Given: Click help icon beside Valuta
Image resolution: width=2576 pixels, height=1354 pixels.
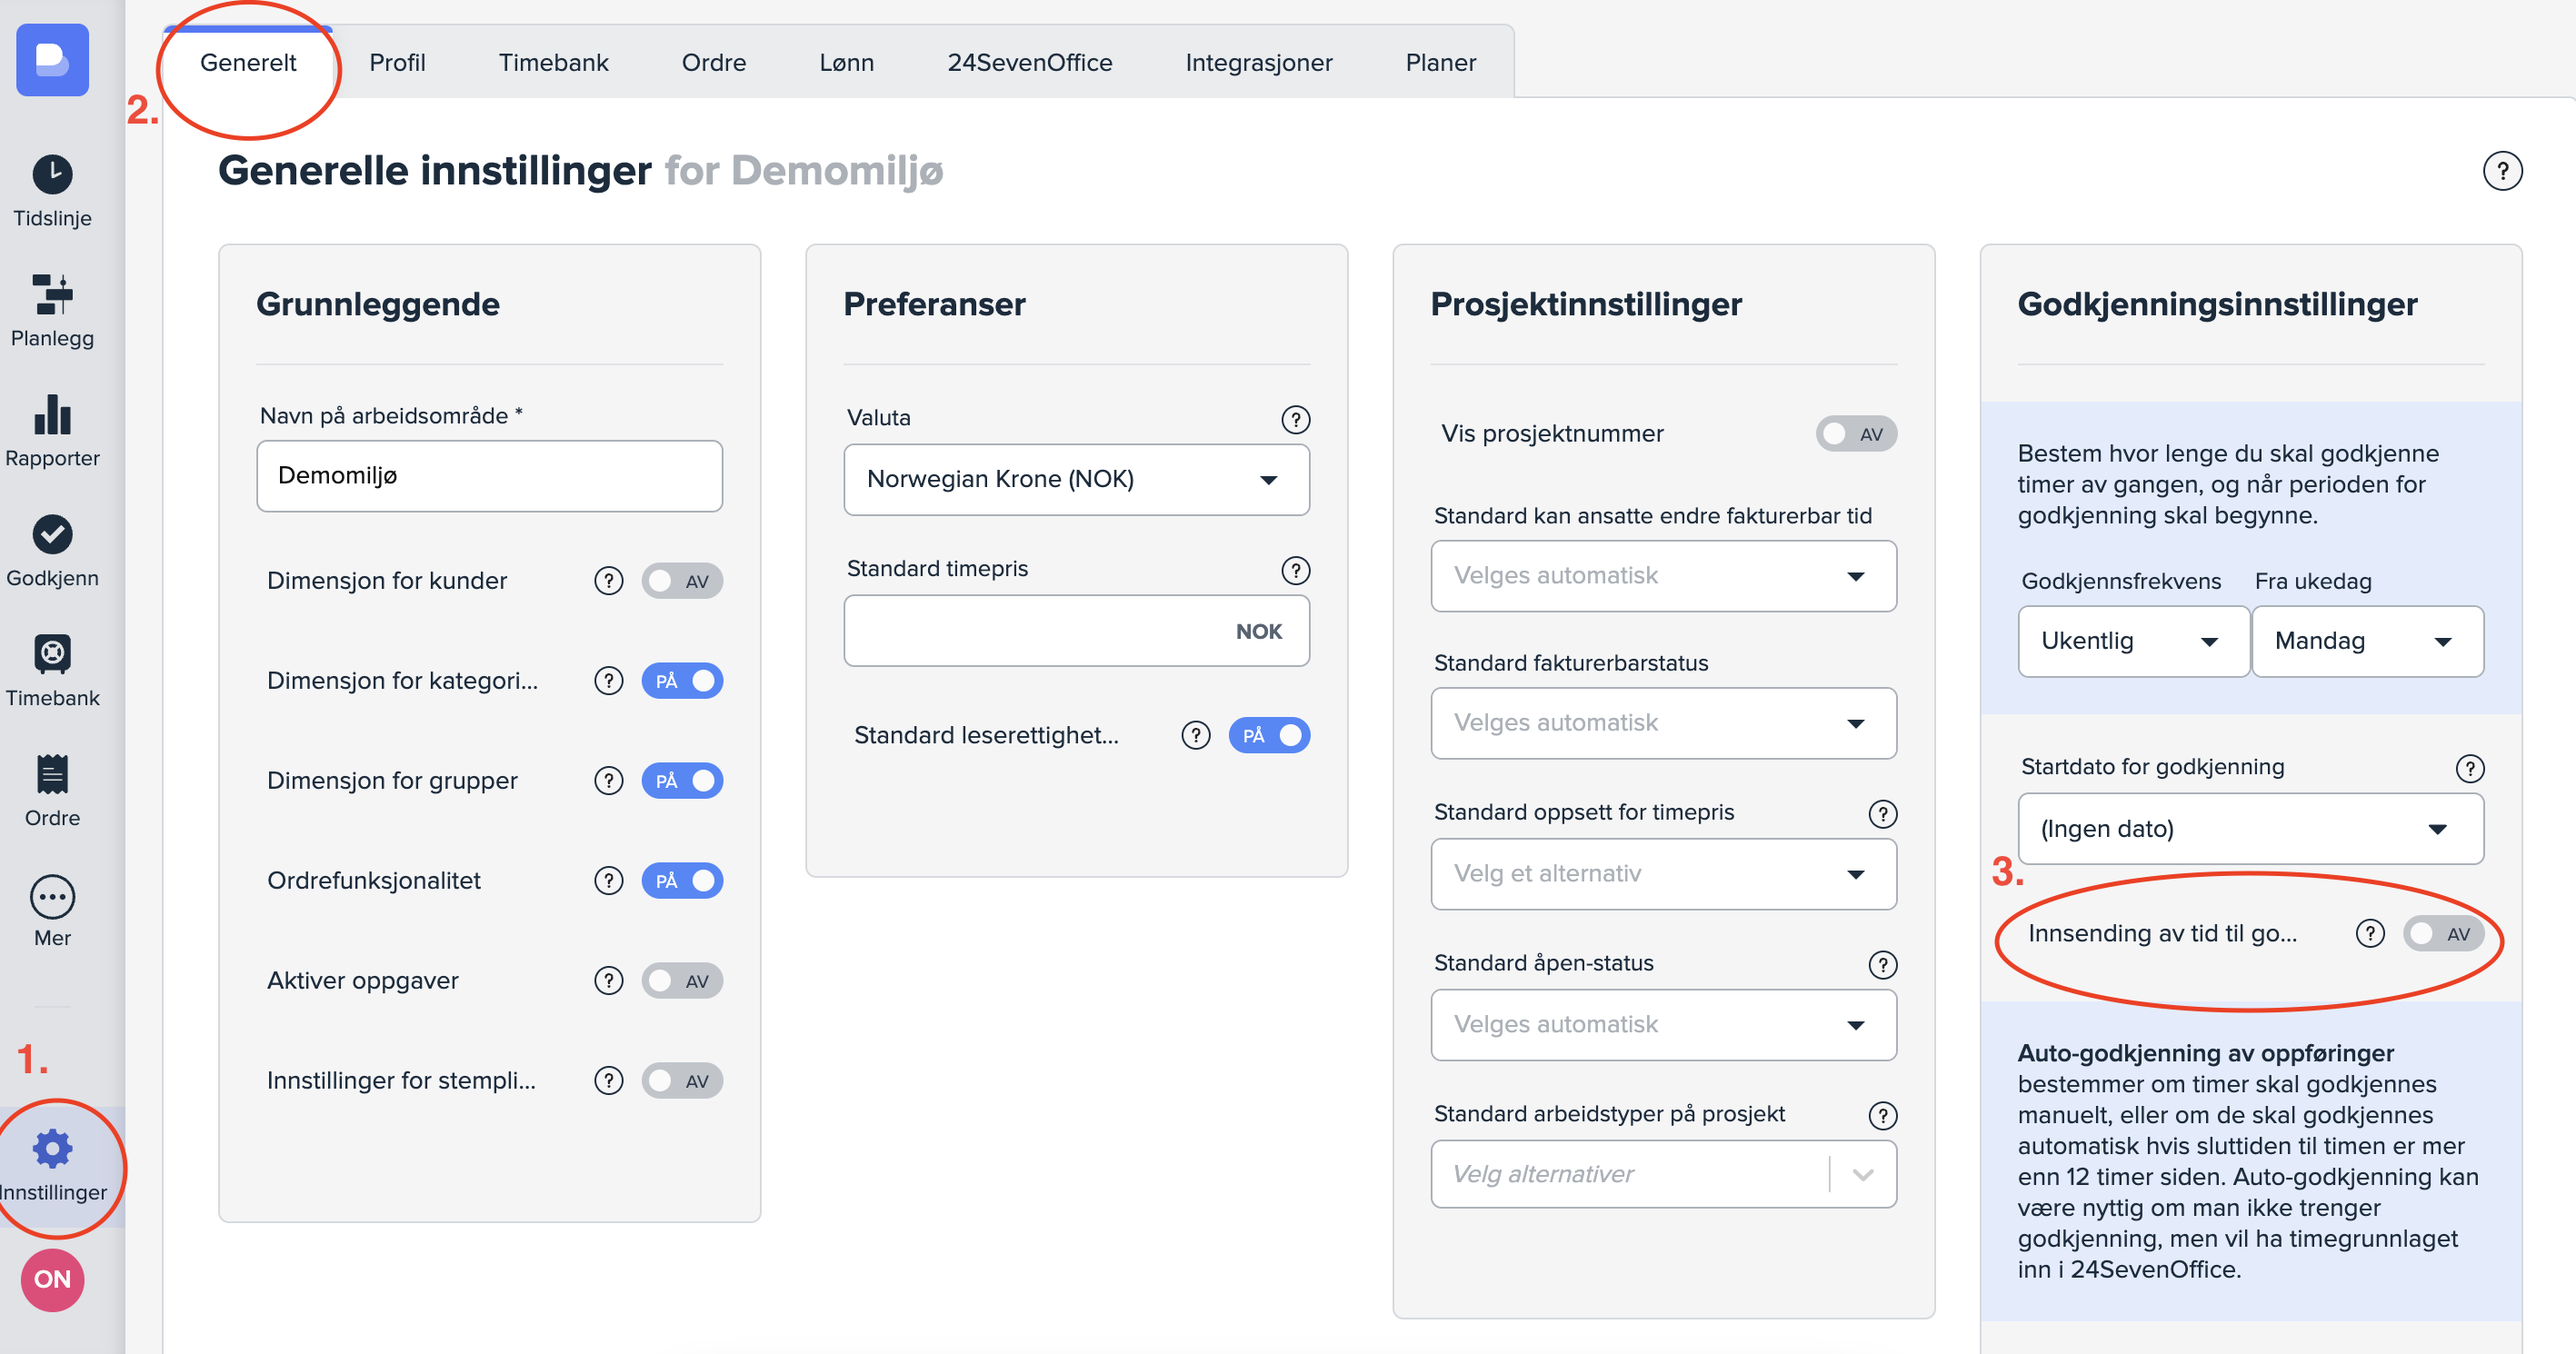Looking at the screenshot, I should point(1295,419).
